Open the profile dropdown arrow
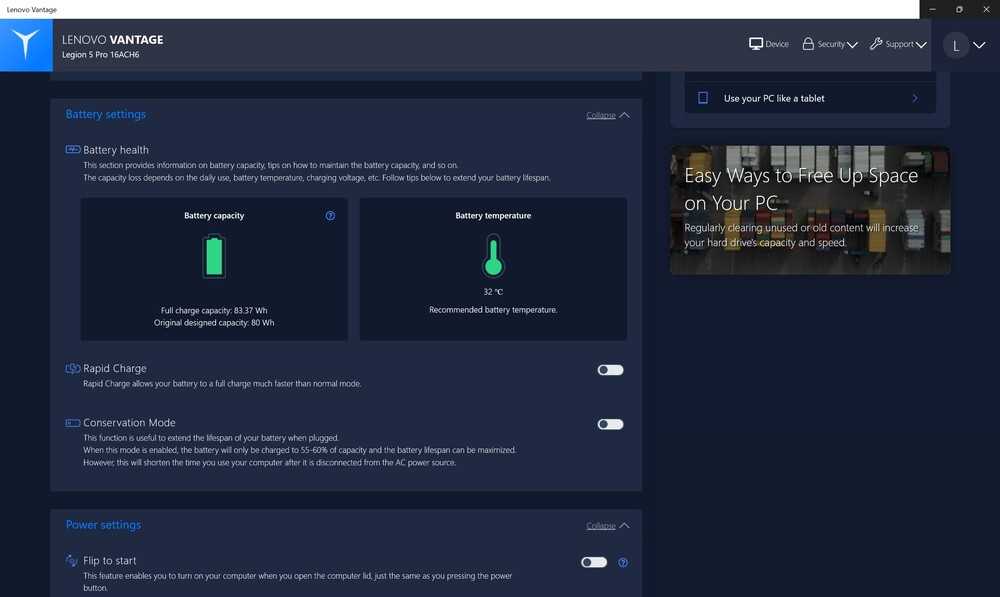The height and width of the screenshot is (597, 1000). (x=979, y=45)
